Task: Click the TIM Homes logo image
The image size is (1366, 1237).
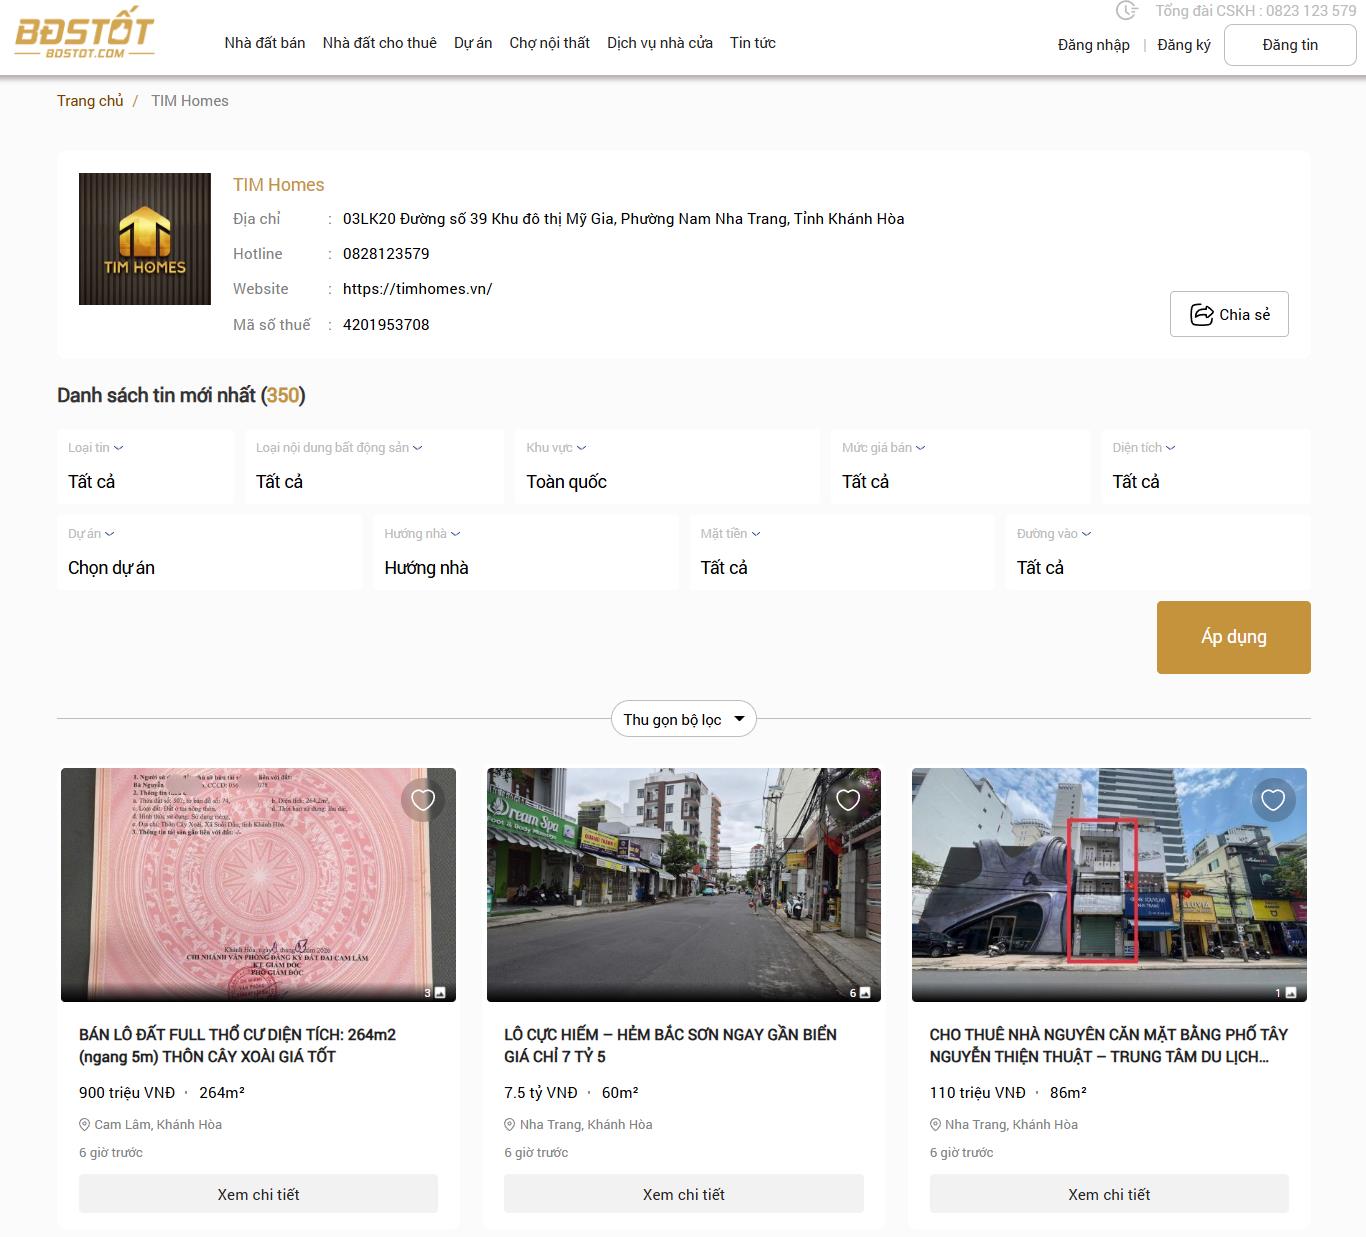Action: [145, 239]
